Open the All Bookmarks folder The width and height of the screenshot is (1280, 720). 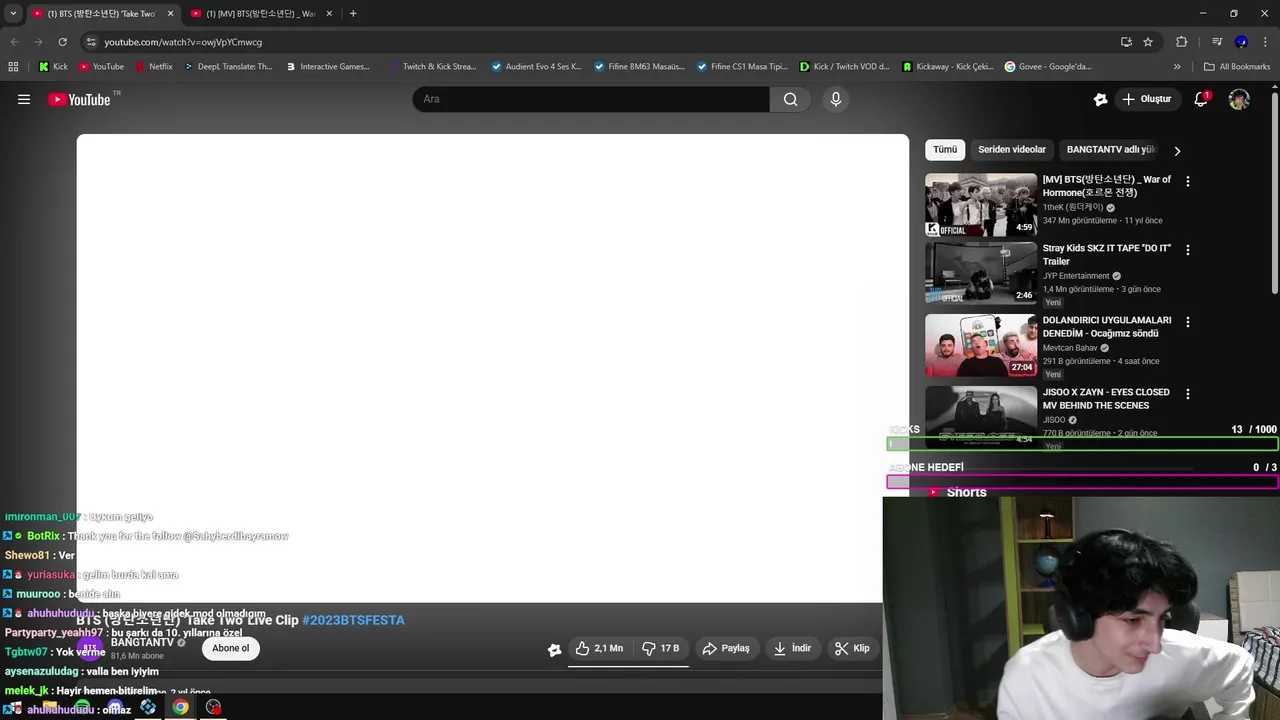pos(1237,67)
